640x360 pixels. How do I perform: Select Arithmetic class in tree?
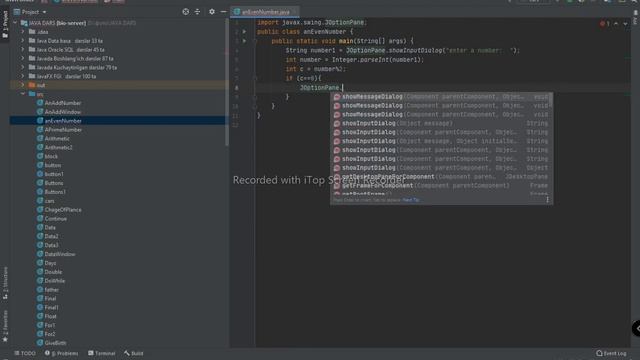pos(57,139)
